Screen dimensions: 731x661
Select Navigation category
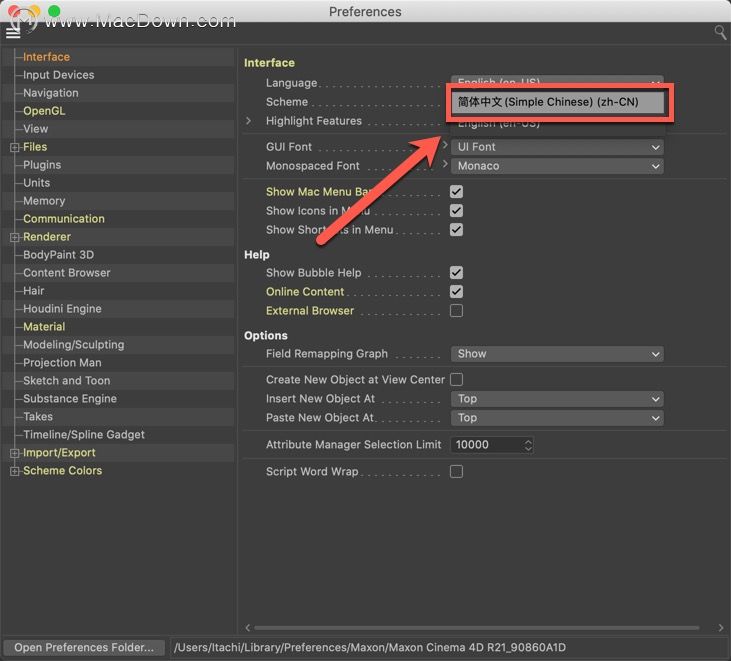pyautogui.click(x=51, y=93)
